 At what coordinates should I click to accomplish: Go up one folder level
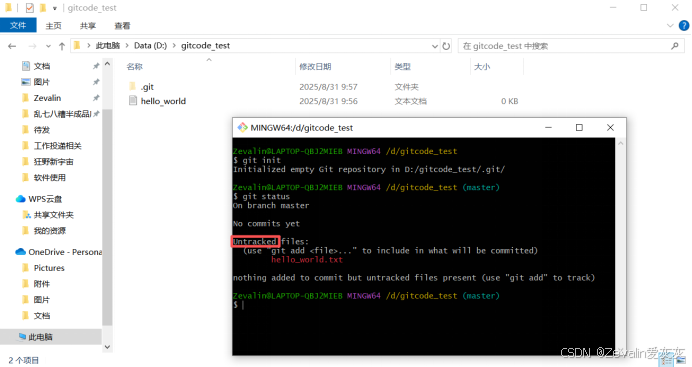(x=62, y=46)
